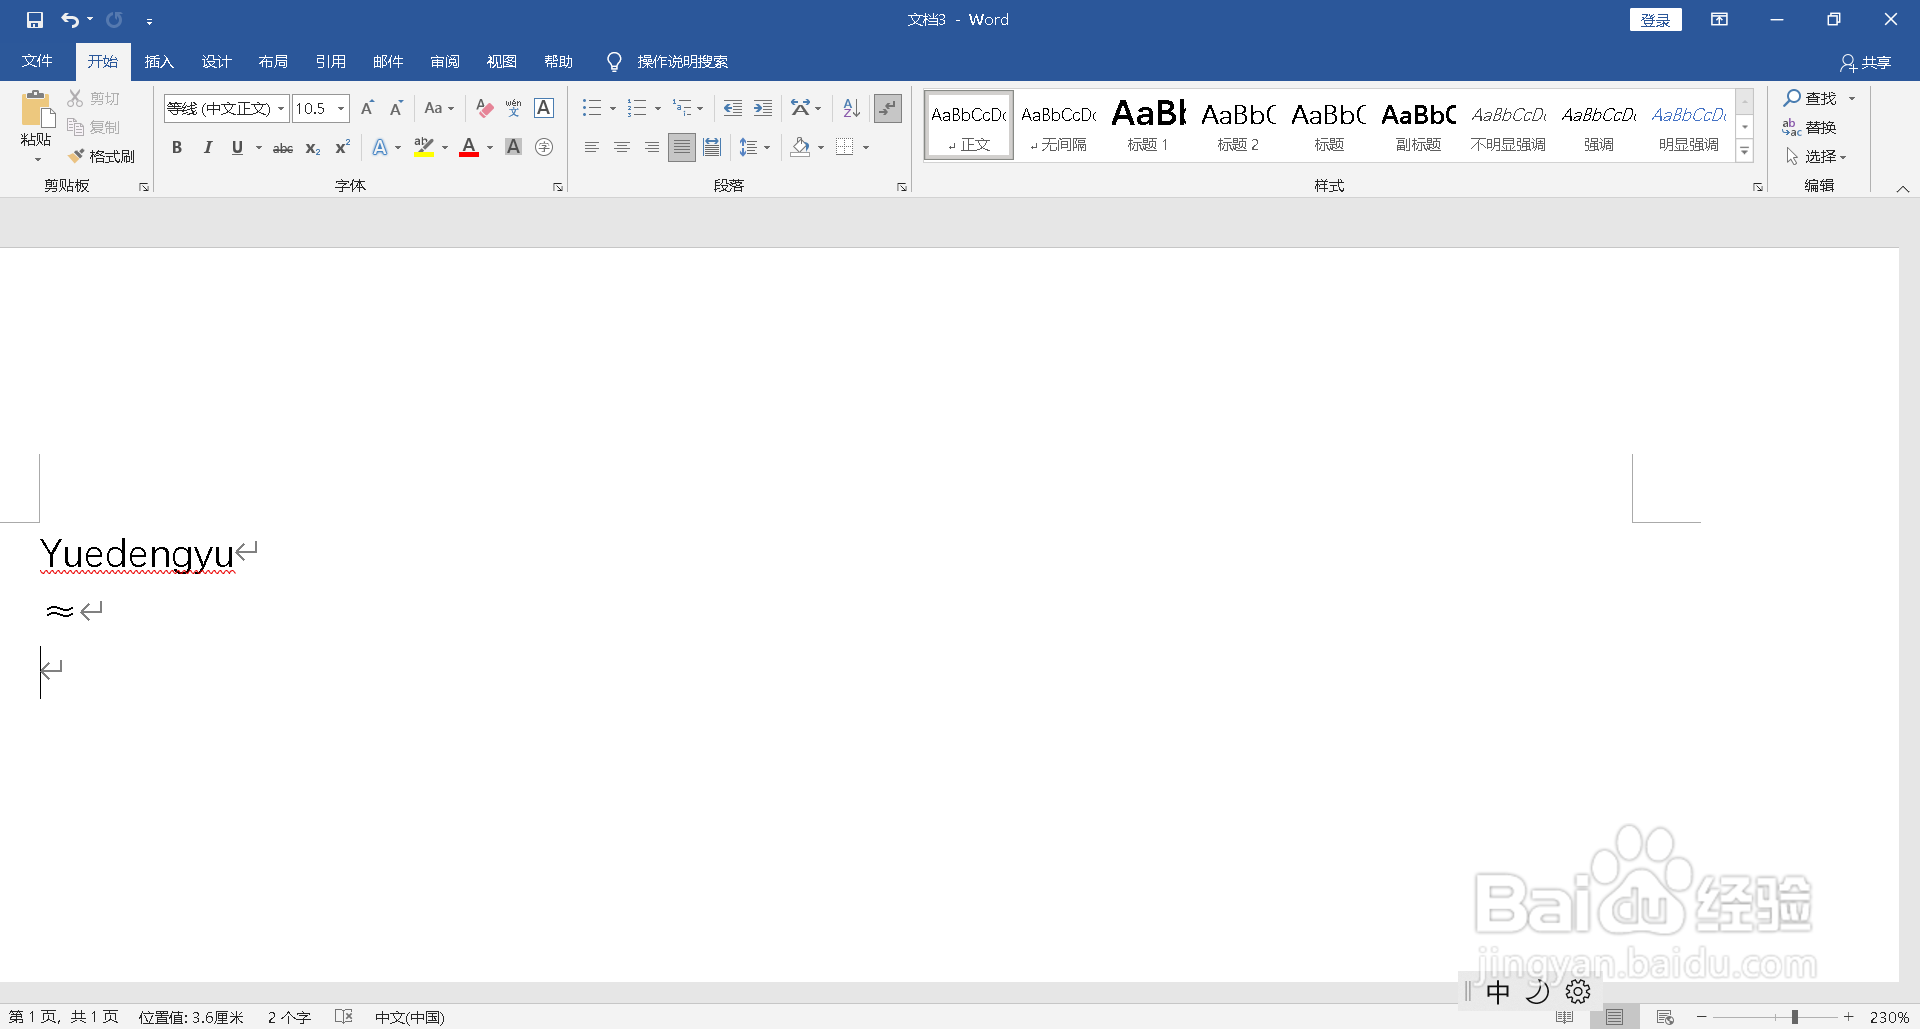
Task: Apply strikethrough to text
Action: [283, 148]
